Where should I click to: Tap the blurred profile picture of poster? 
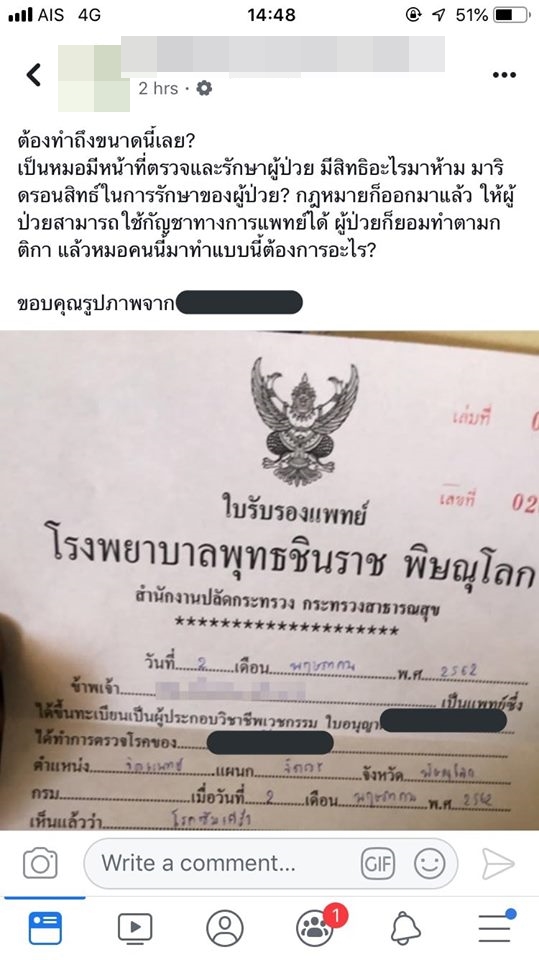tap(94, 78)
